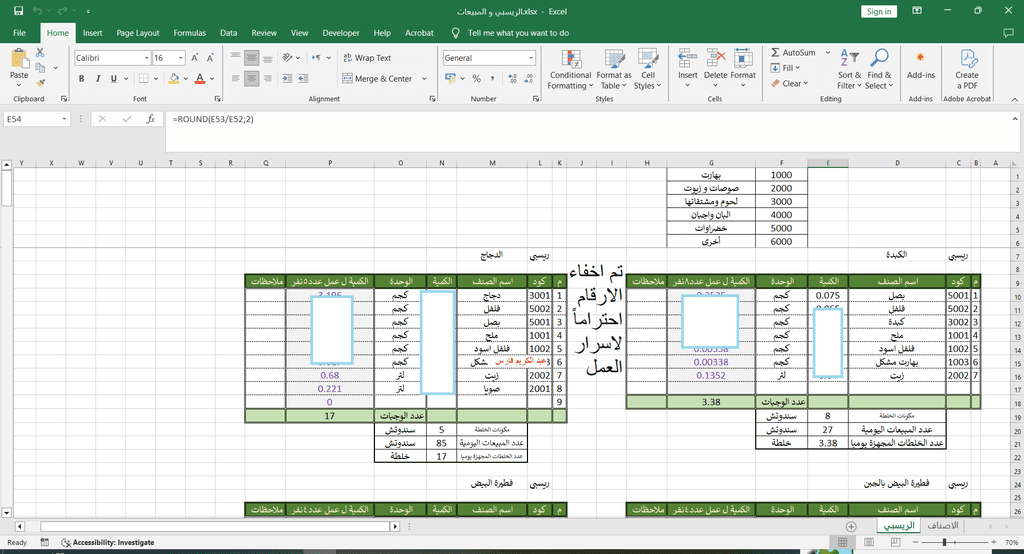Click Decrease Decimal icon

pos(529,78)
